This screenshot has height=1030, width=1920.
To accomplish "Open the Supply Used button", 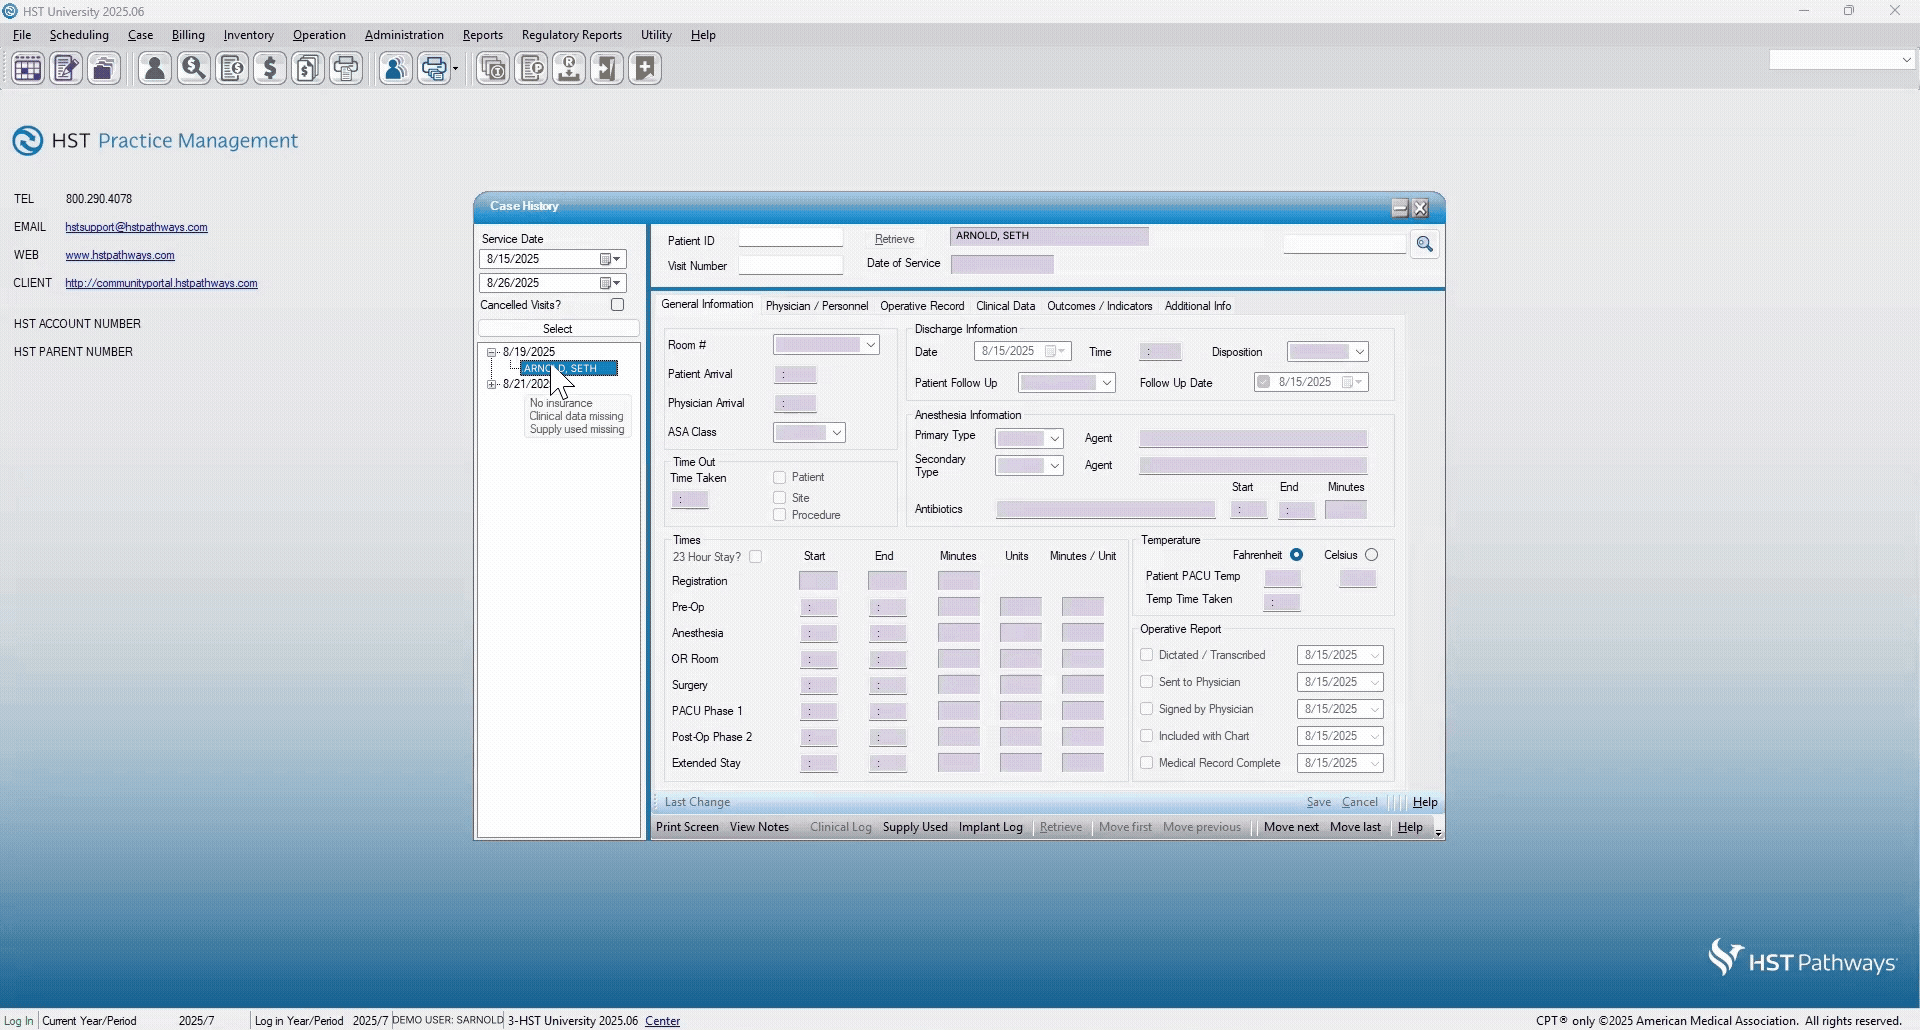I will pyautogui.click(x=915, y=827).
